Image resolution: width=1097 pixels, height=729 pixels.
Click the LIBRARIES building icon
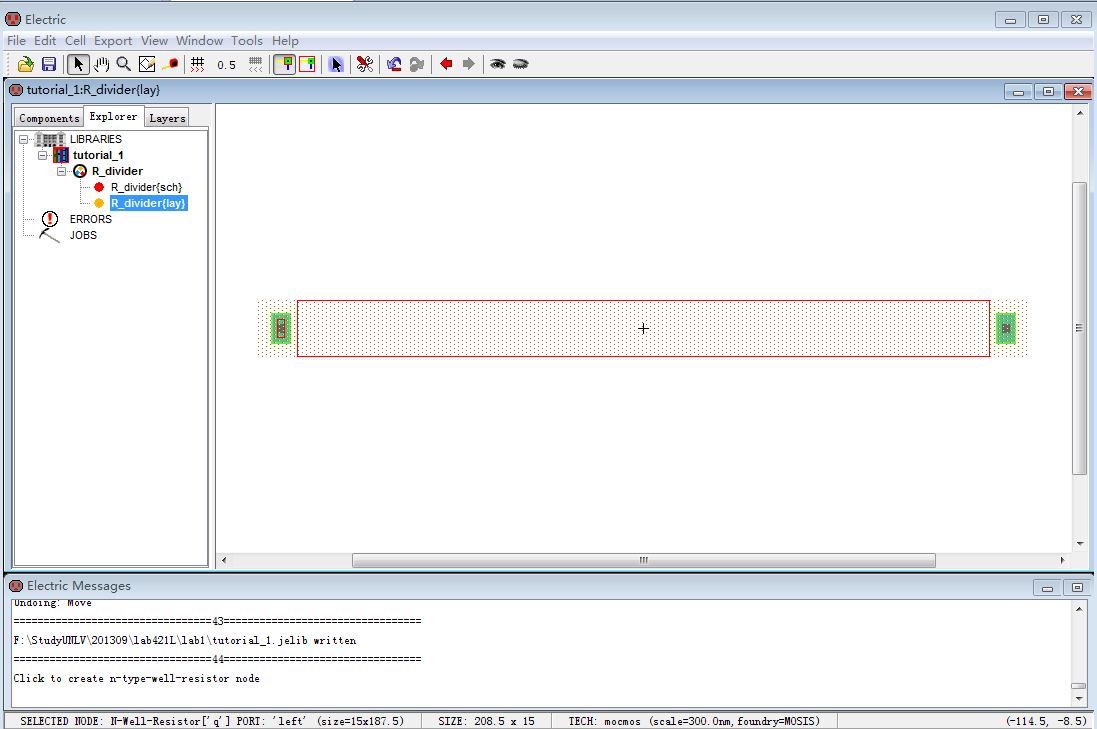[50, 139]
